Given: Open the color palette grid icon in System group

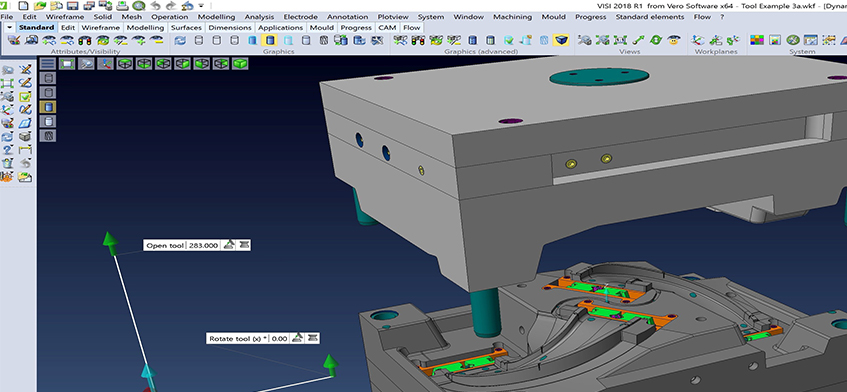Looking at the screenshot, I should pos(757,40).
